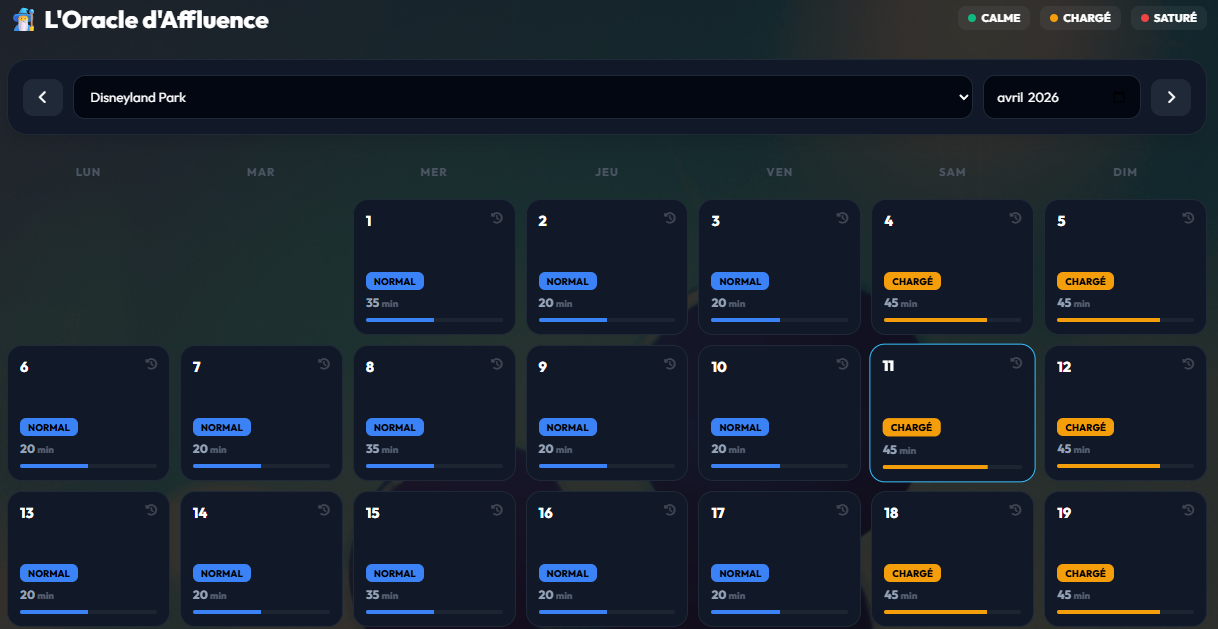
Task: Click history icon on day 15
Action: coord(497,510)
